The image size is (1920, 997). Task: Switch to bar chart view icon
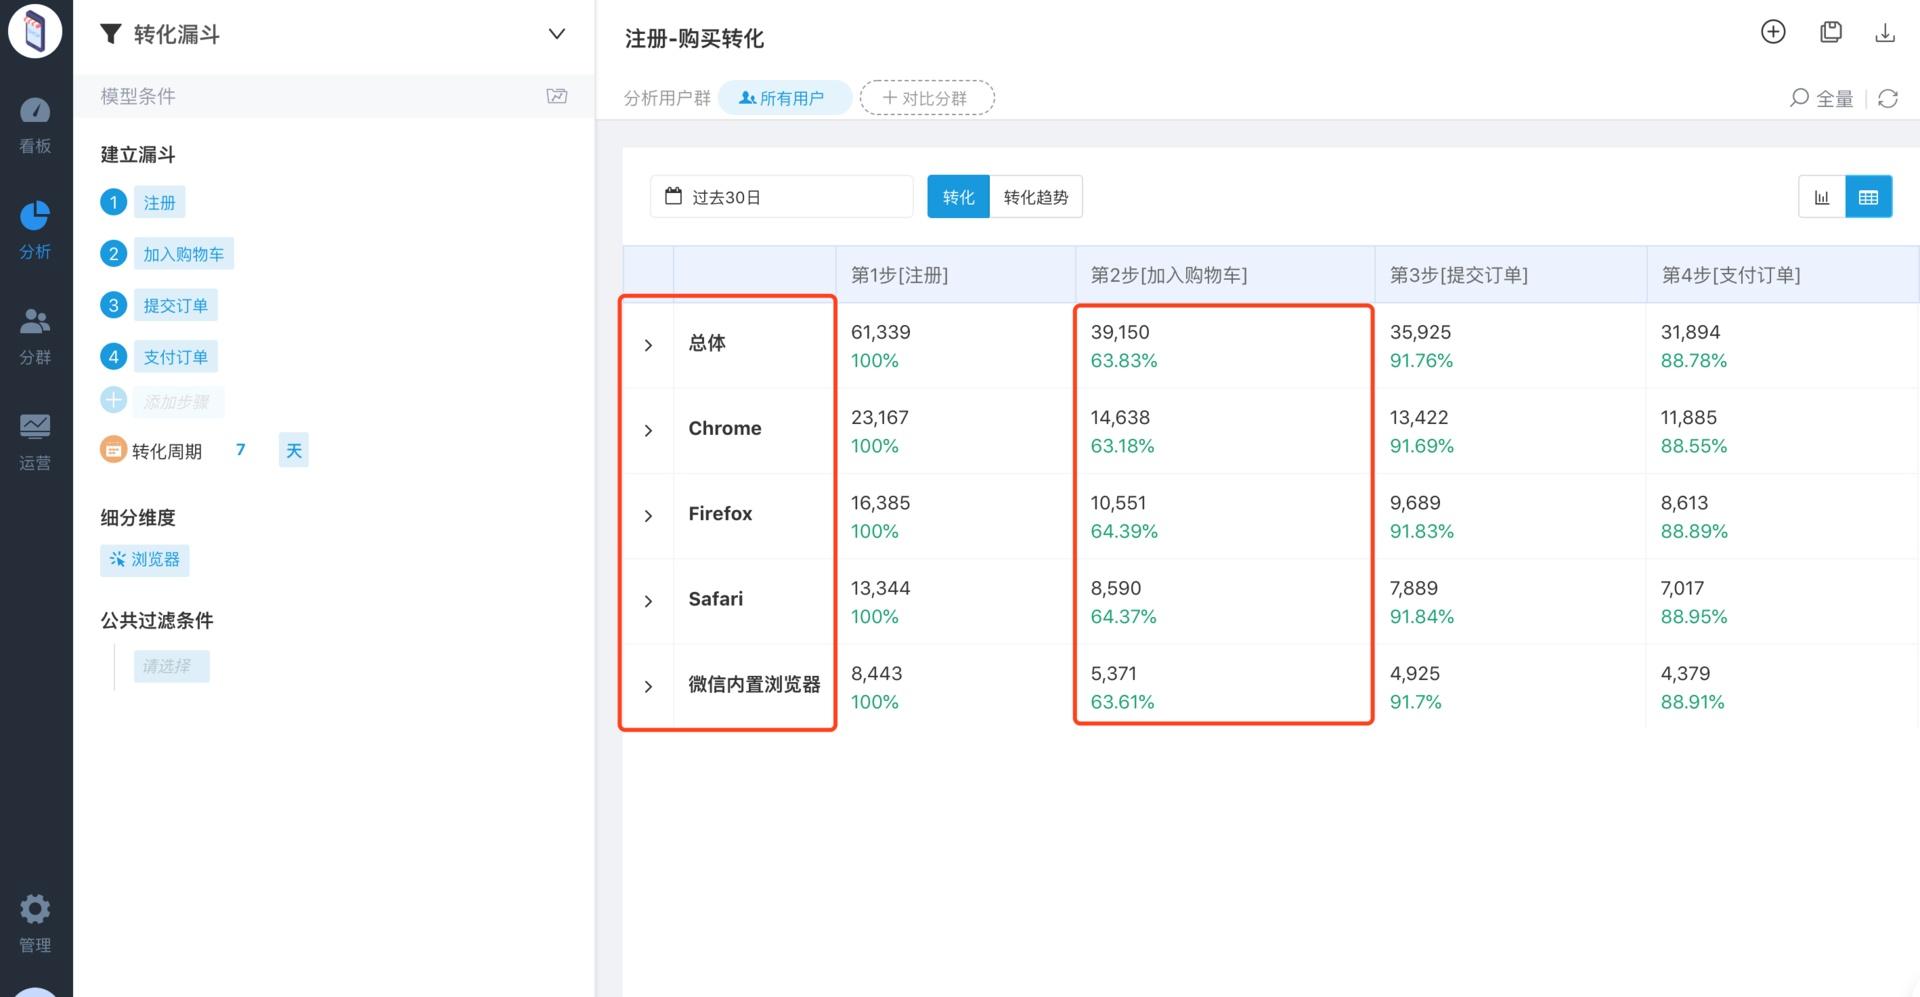1822,197
